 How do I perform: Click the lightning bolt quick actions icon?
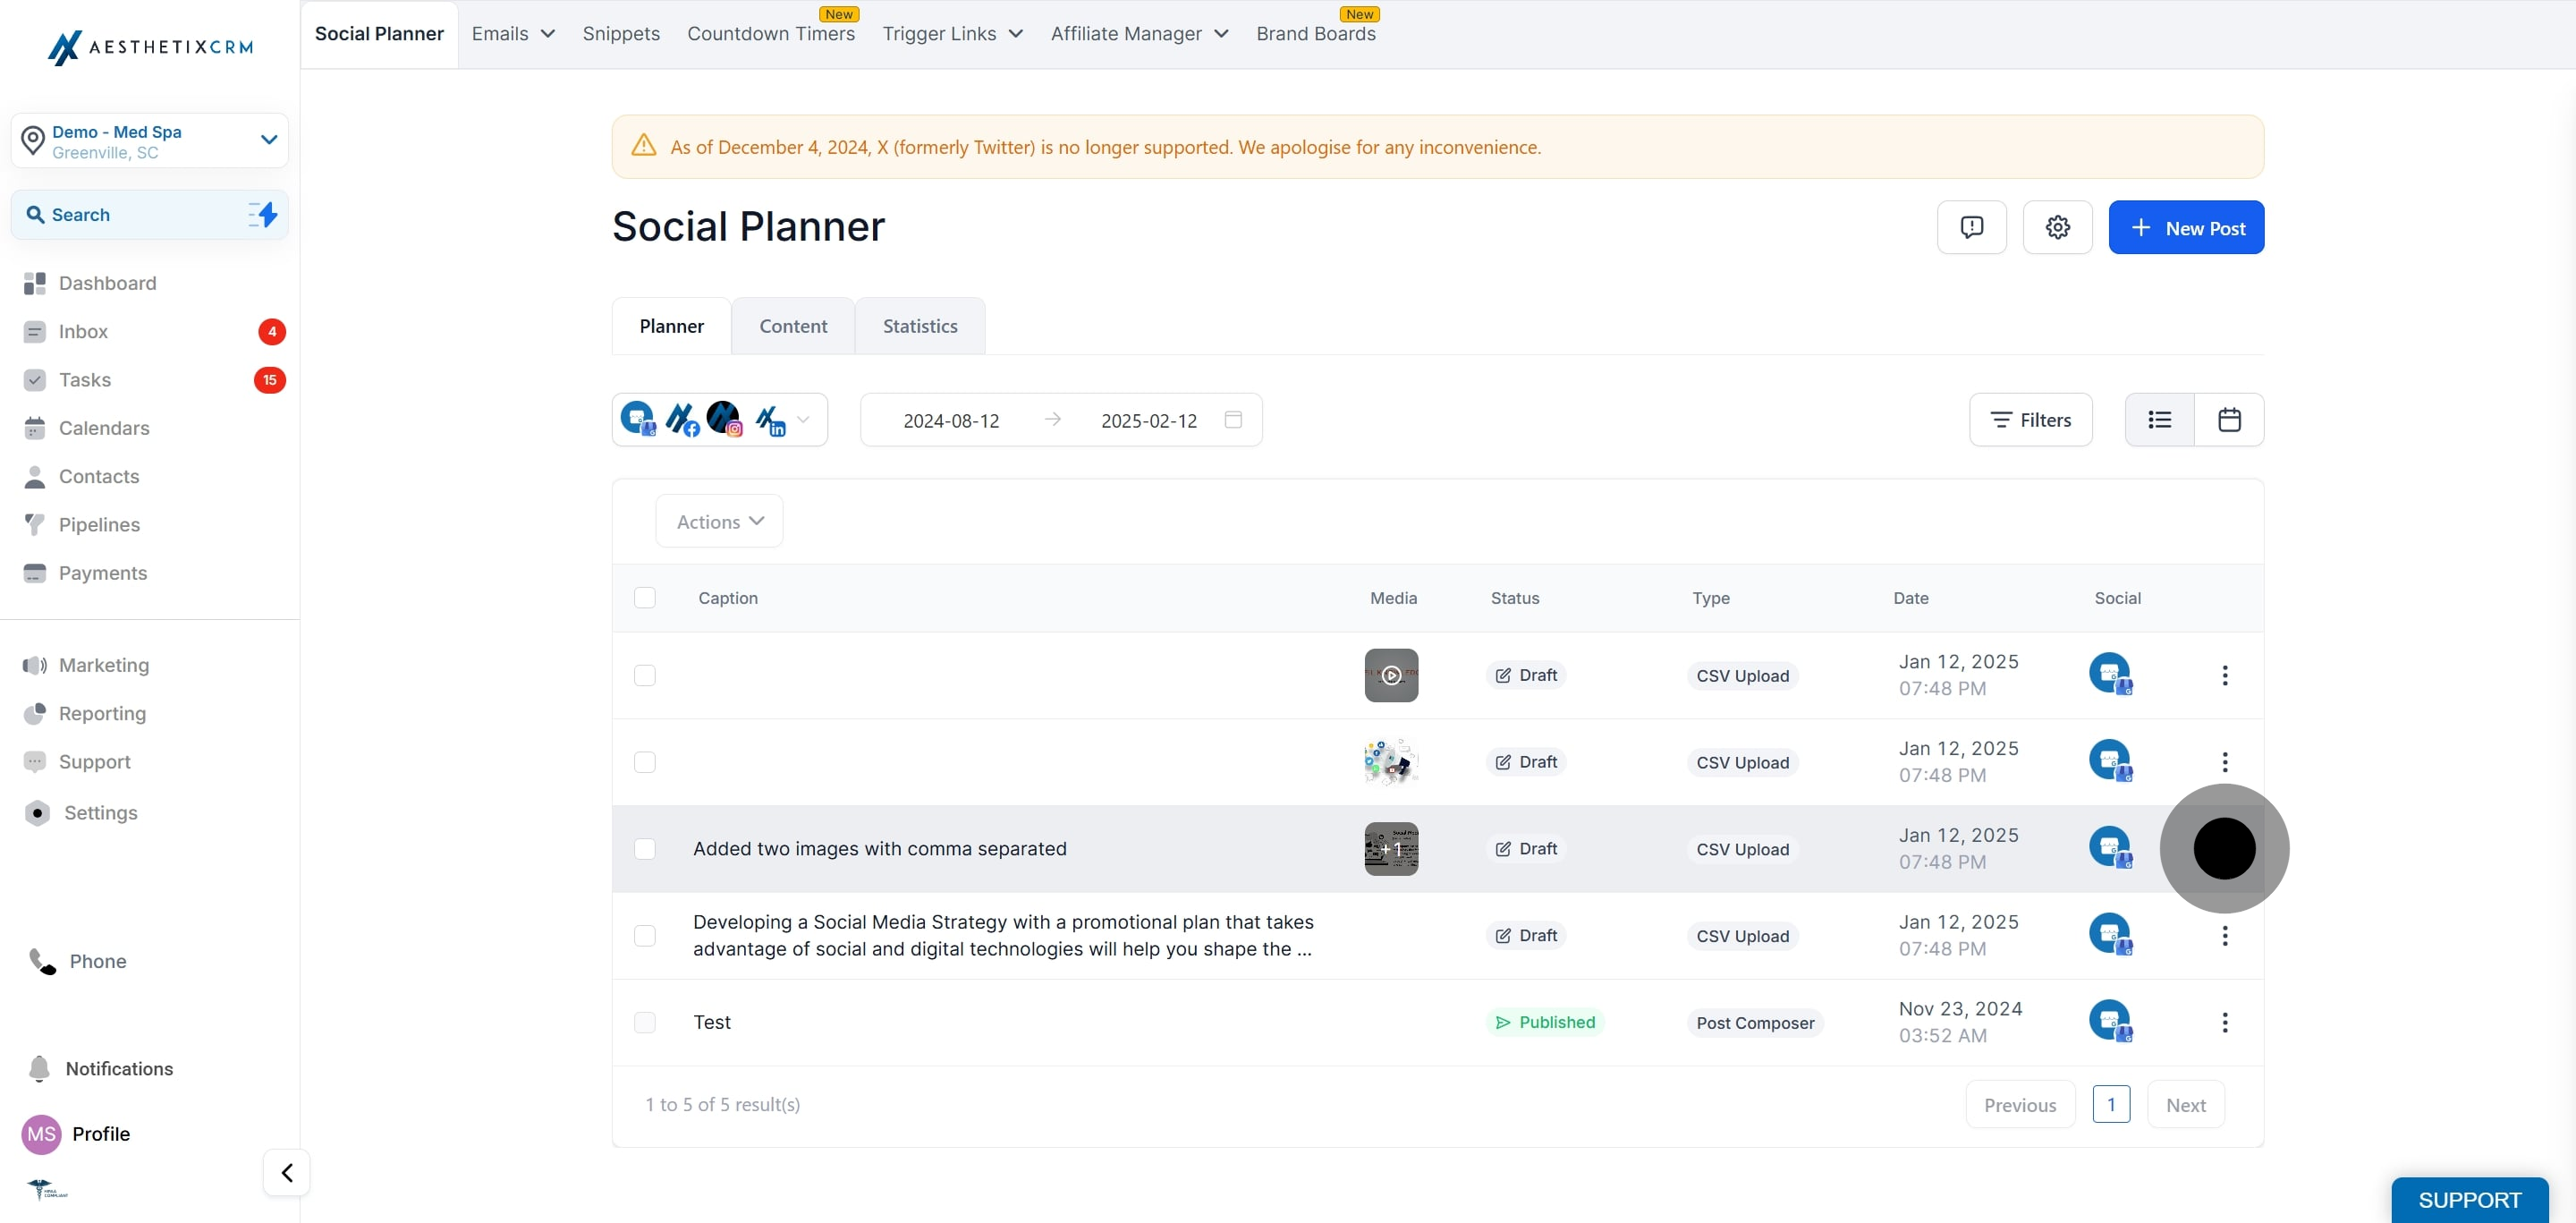coord(264,215)
